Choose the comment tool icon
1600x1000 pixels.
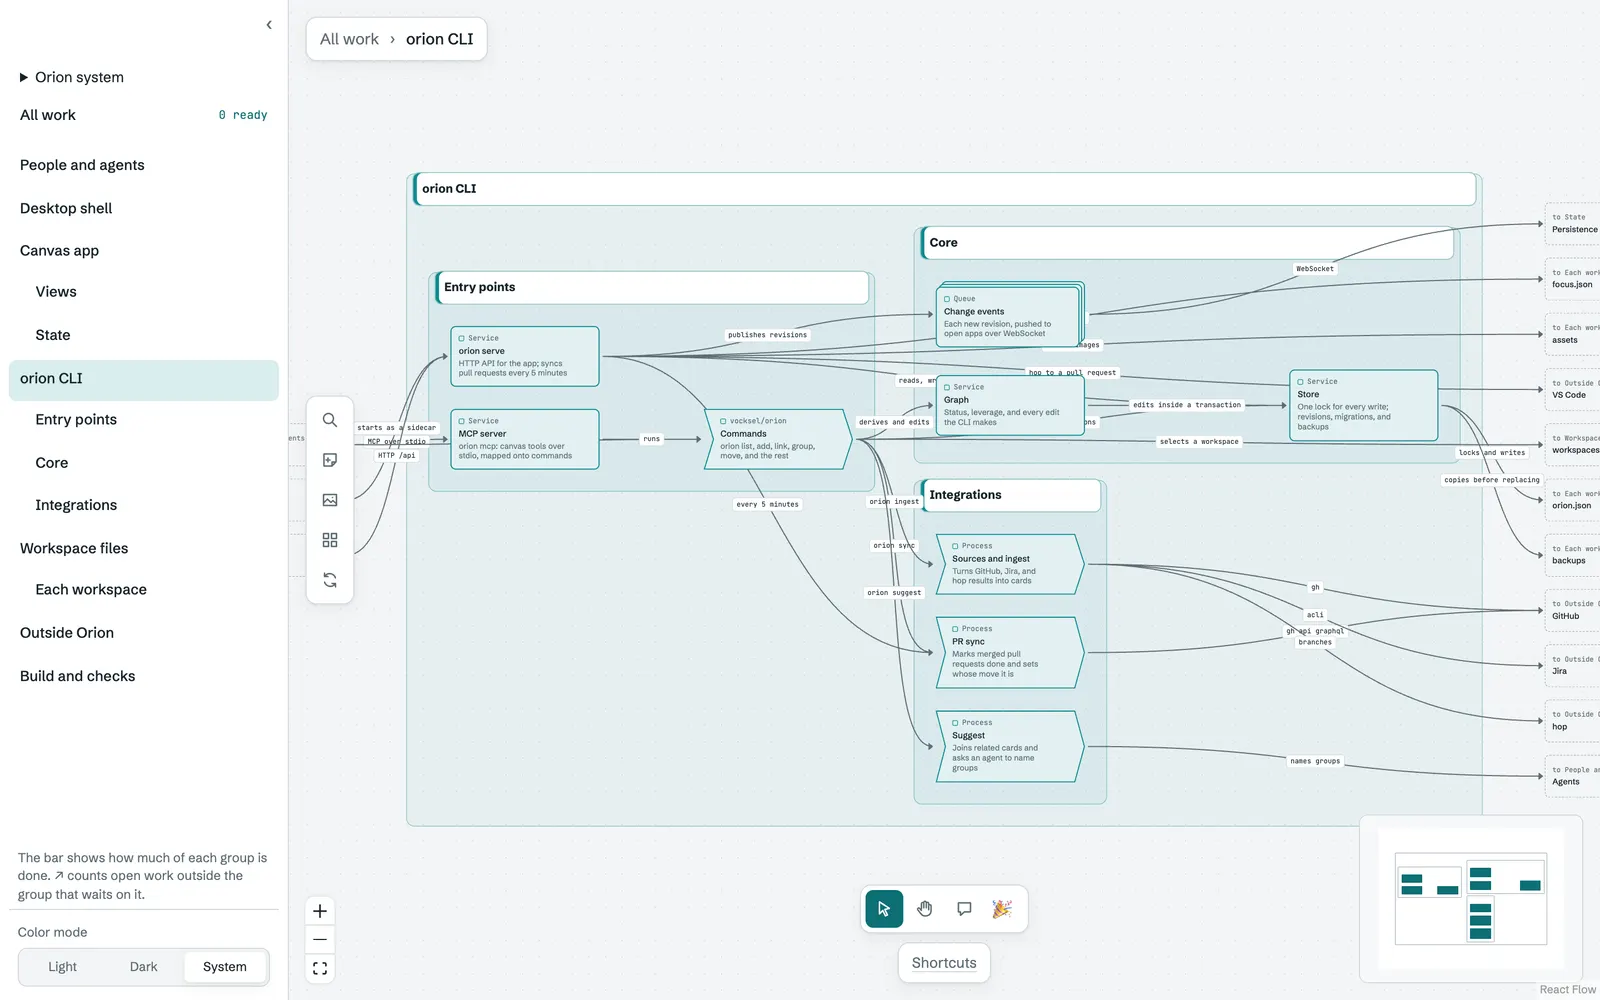(x=964, y=909)
